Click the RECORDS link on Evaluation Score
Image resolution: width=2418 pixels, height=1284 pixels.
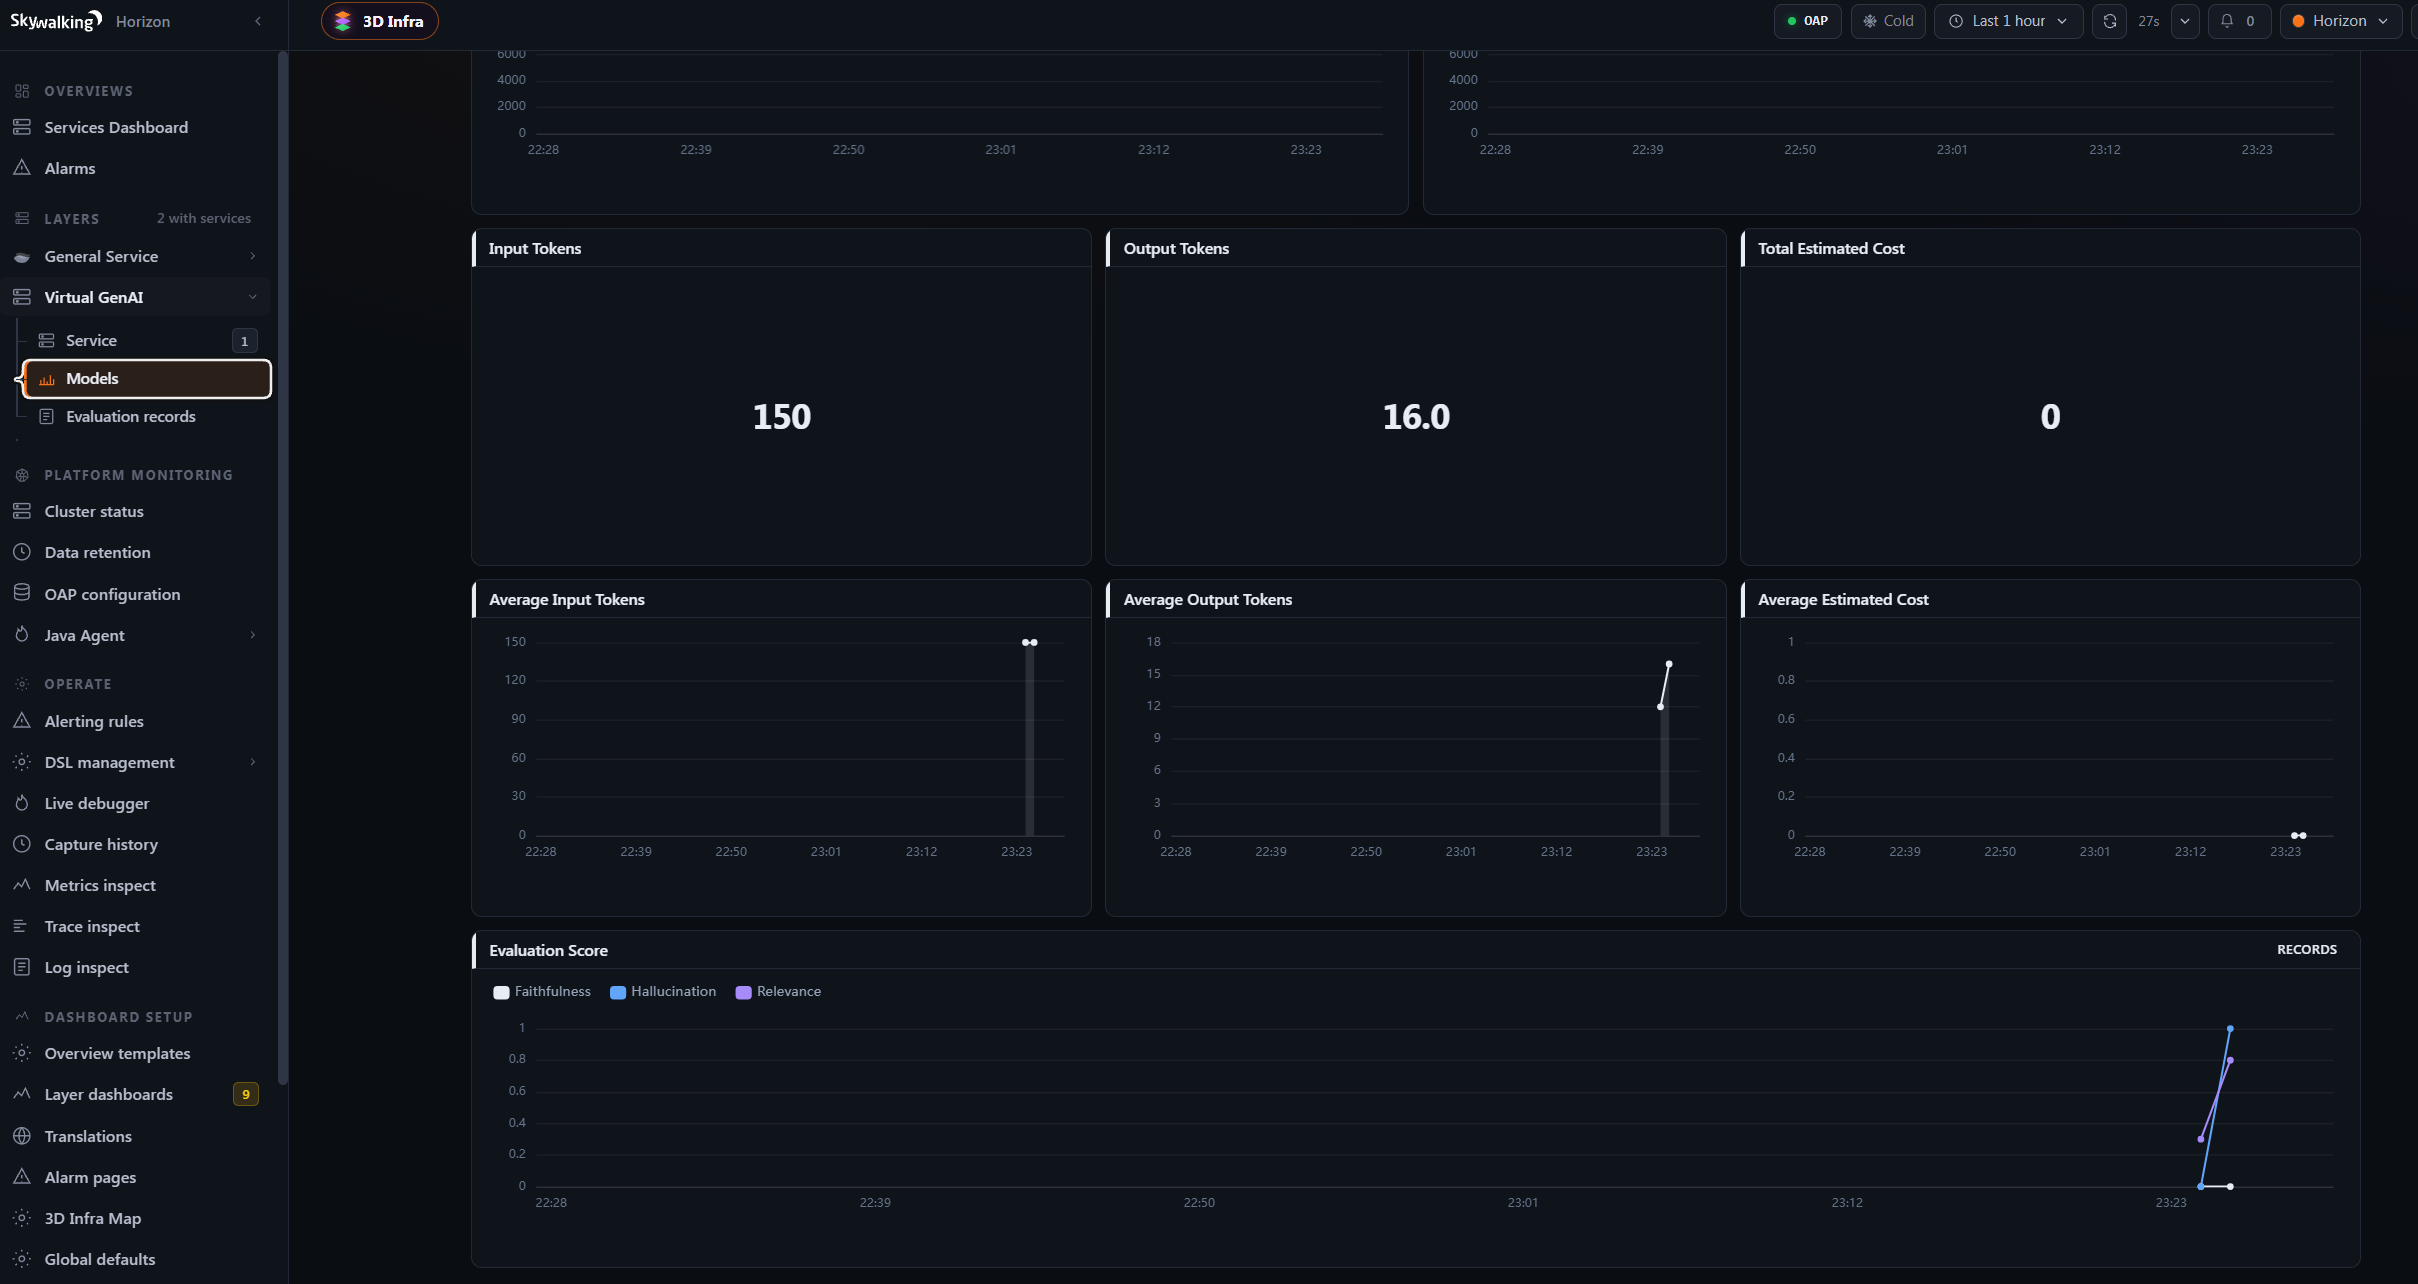pos(2306,950)
